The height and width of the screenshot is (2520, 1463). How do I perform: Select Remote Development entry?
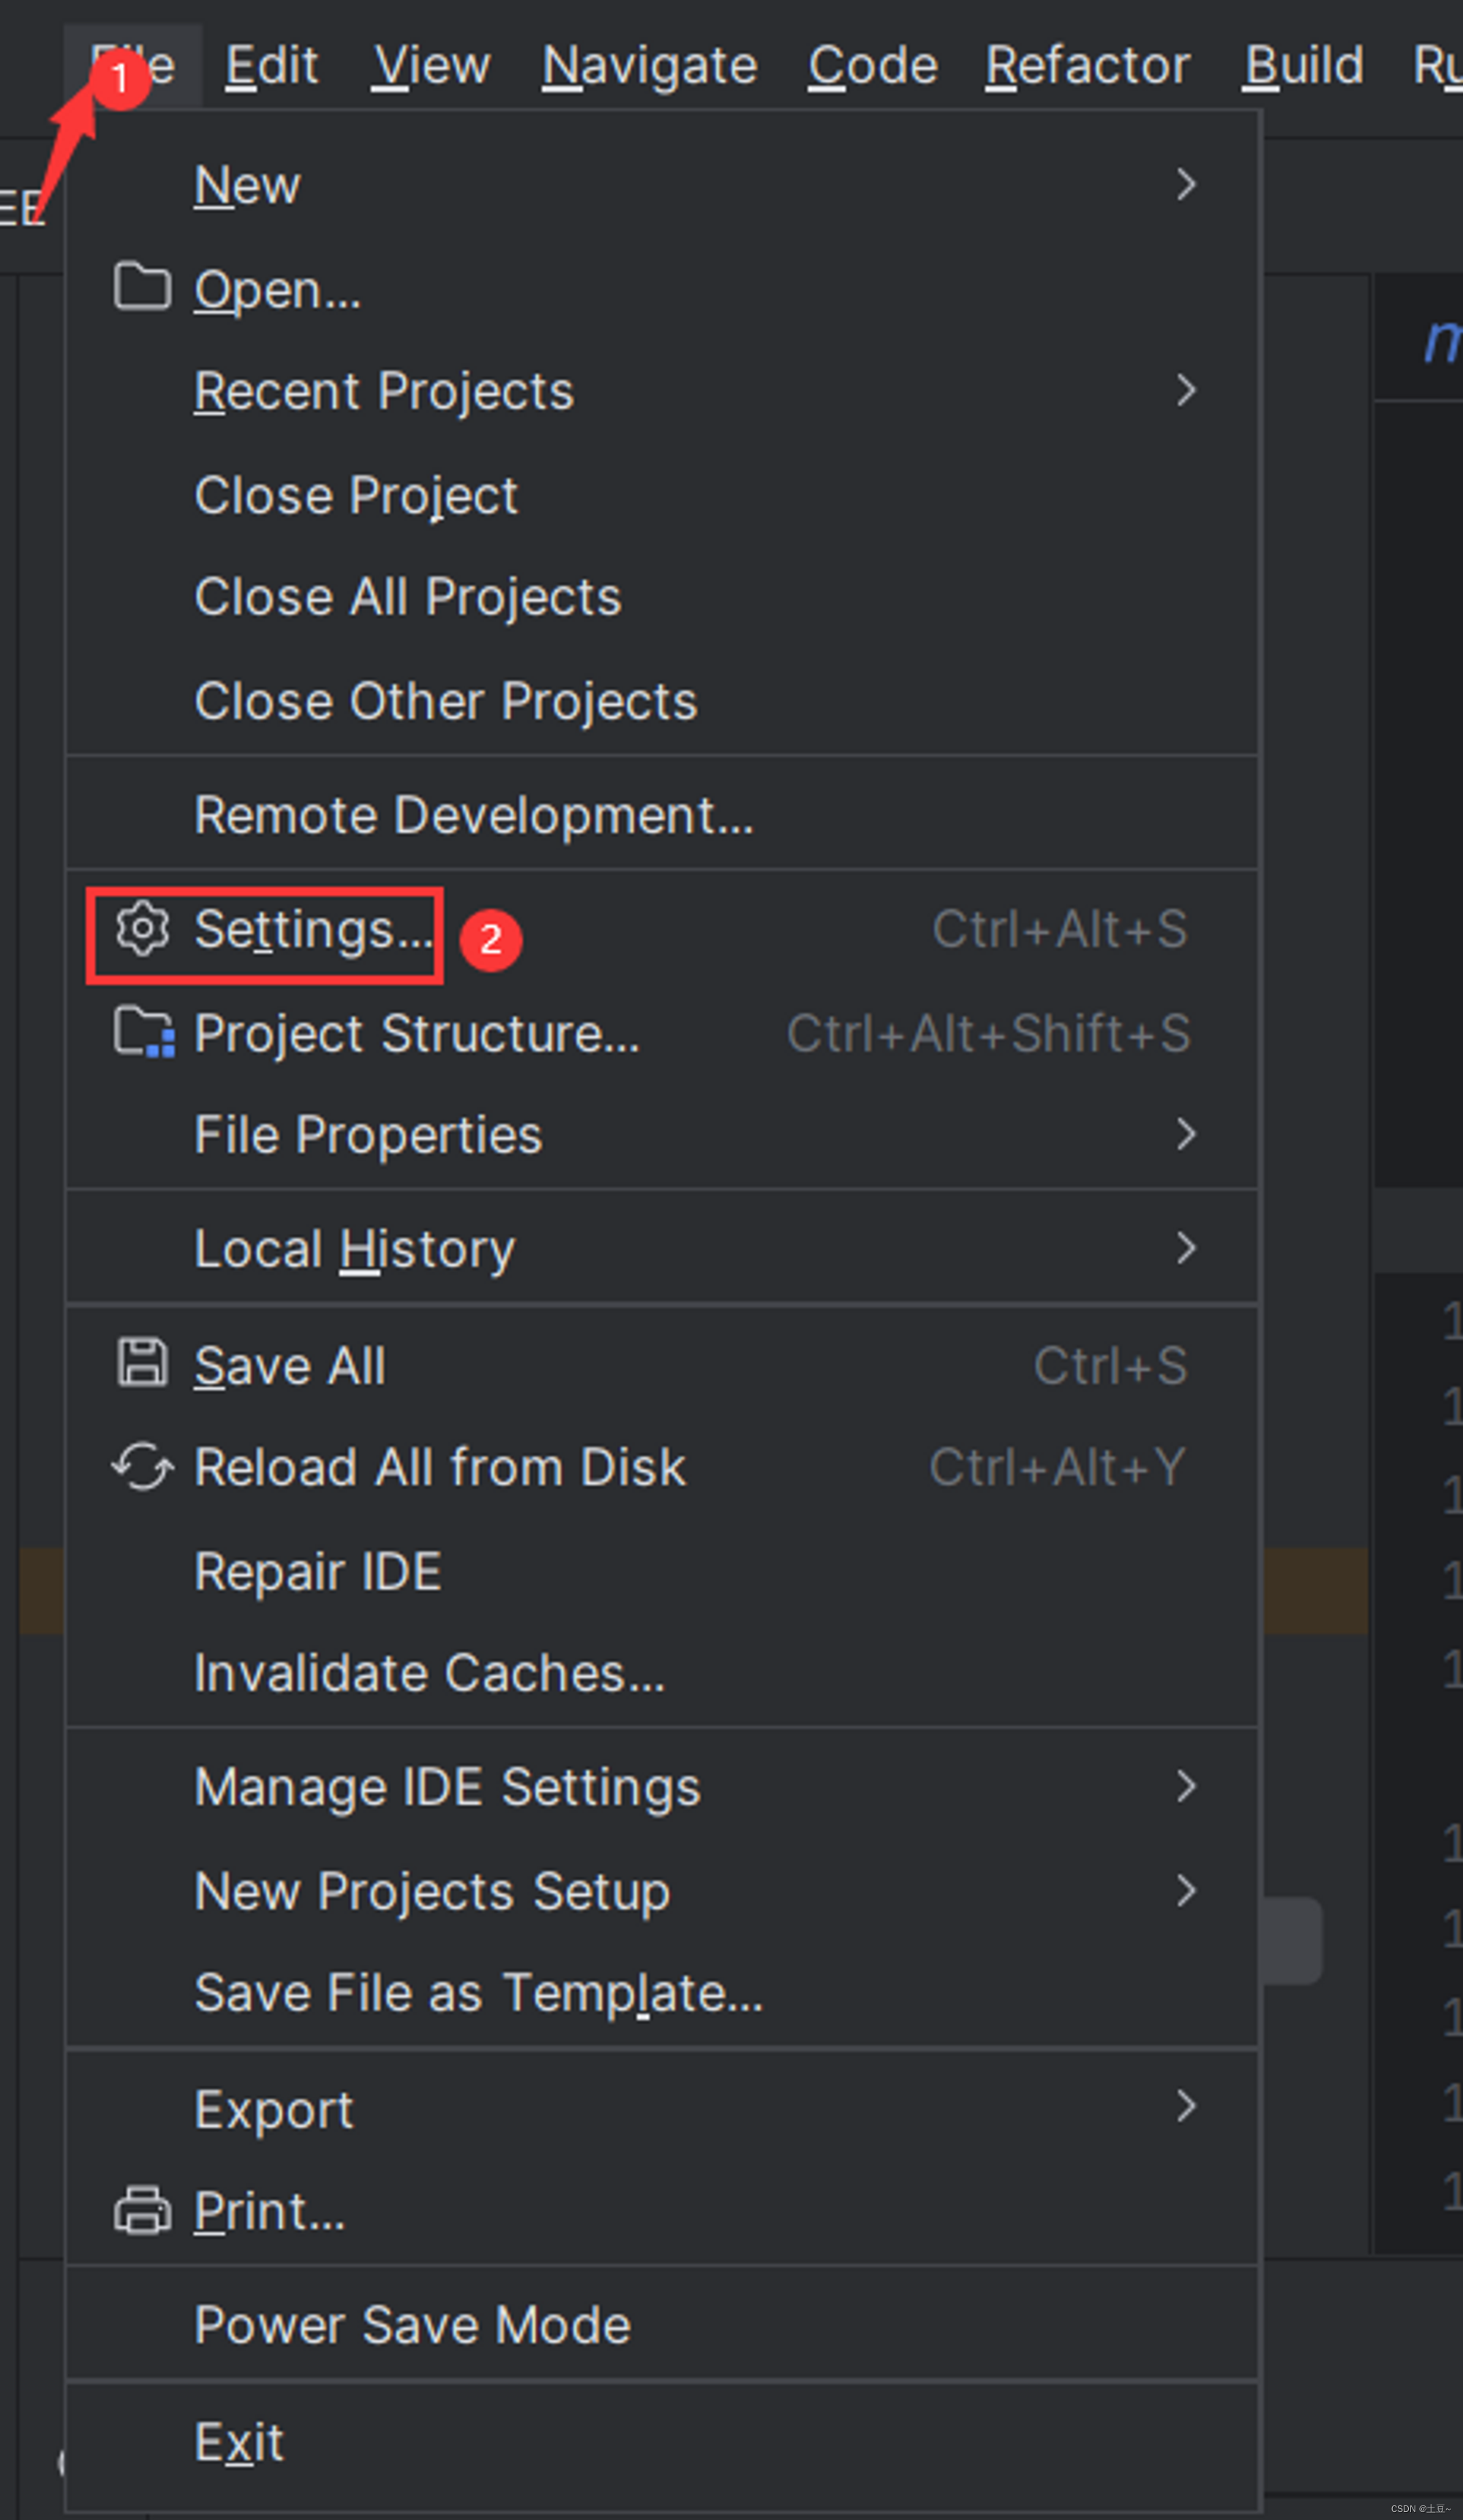474,815
